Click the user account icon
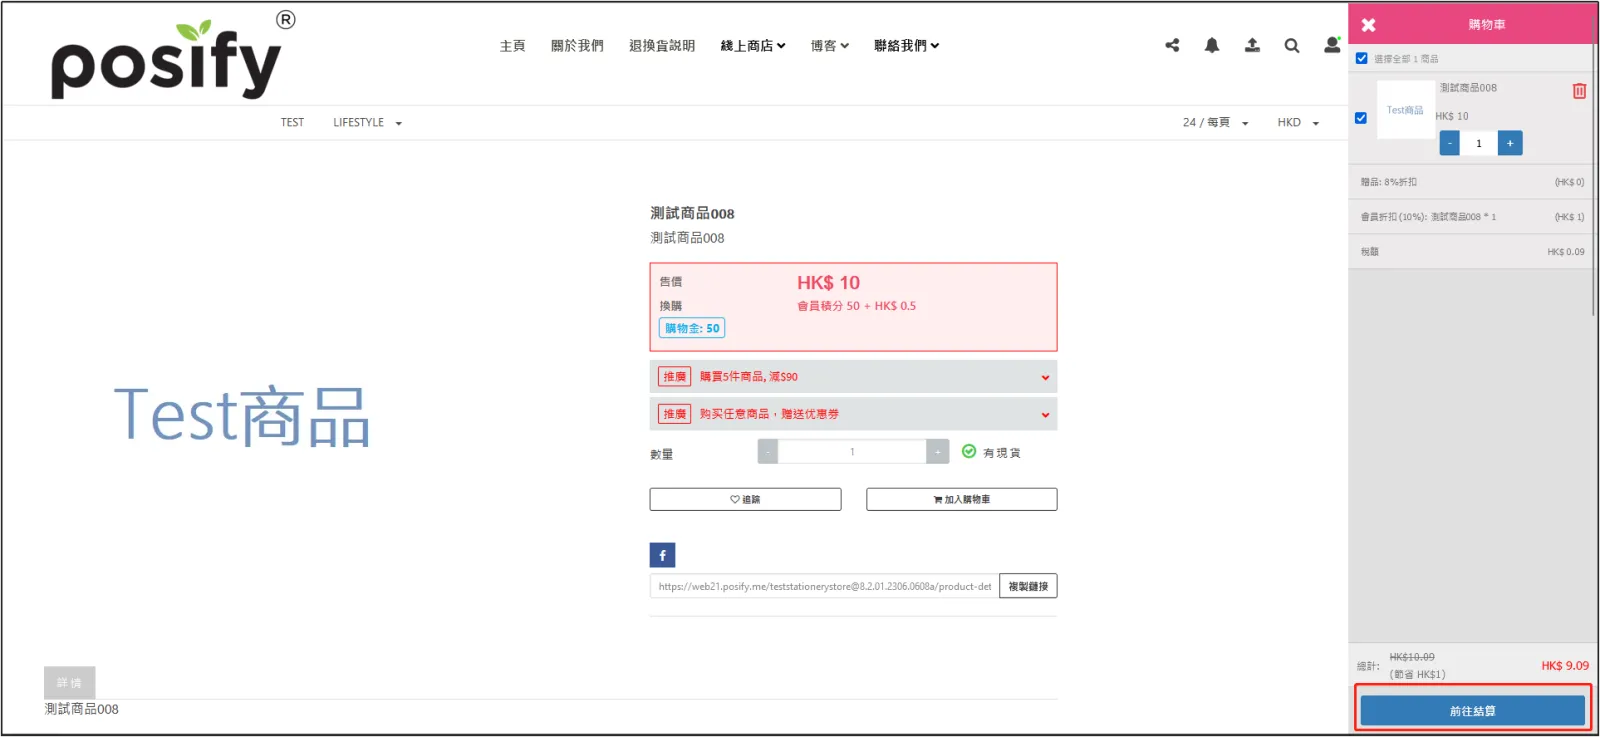The width and height of the screenshot is (1600, 737). click(x=1332, y=45)
